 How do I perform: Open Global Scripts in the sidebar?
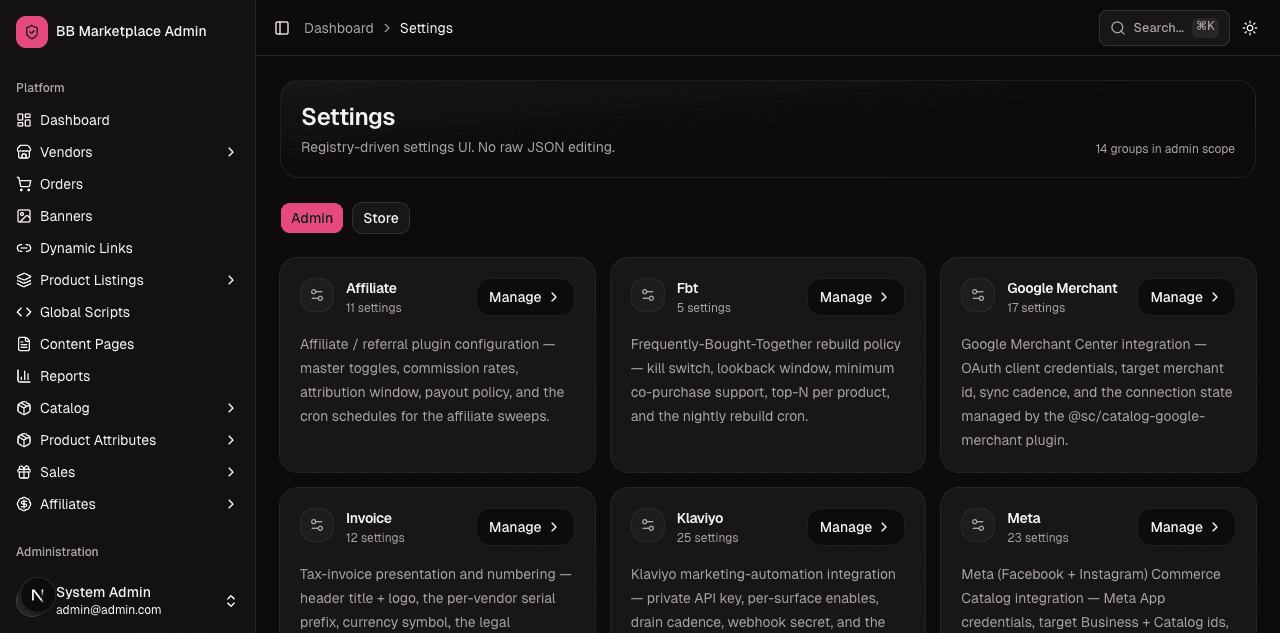(128, 312)
